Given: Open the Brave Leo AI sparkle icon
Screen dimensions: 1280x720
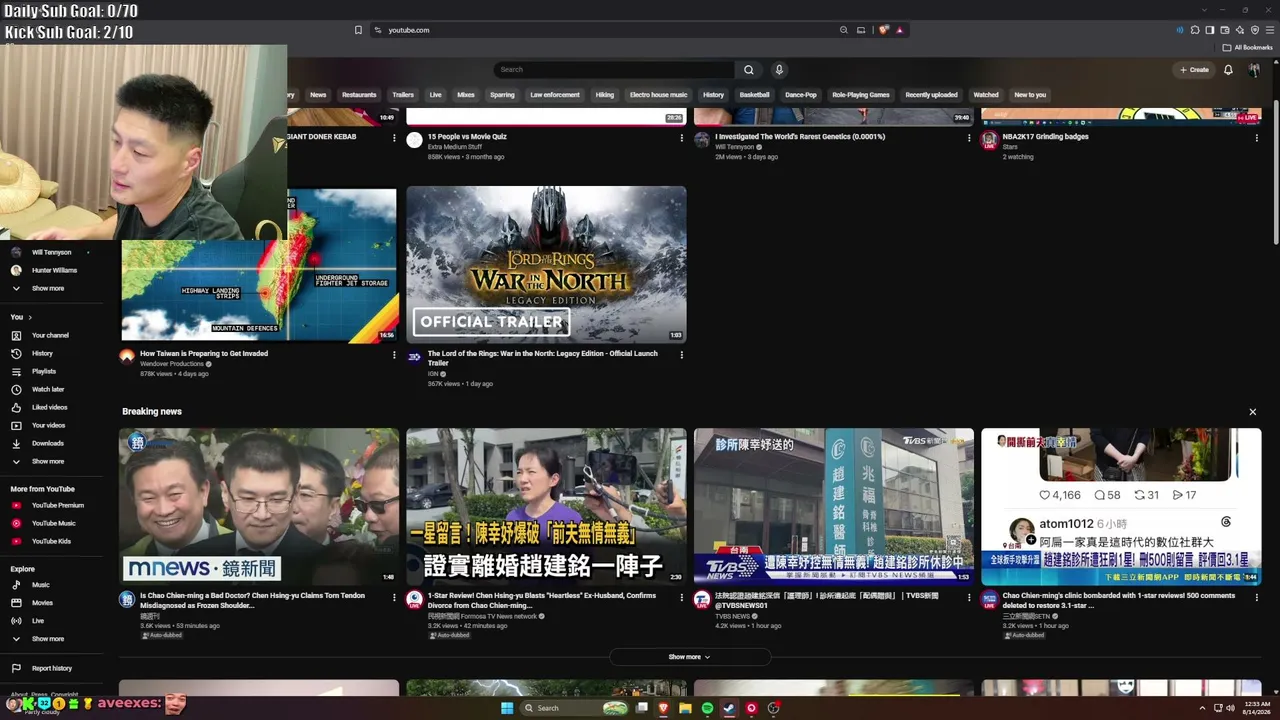Looking at the screenshot, I should 1240,30.
